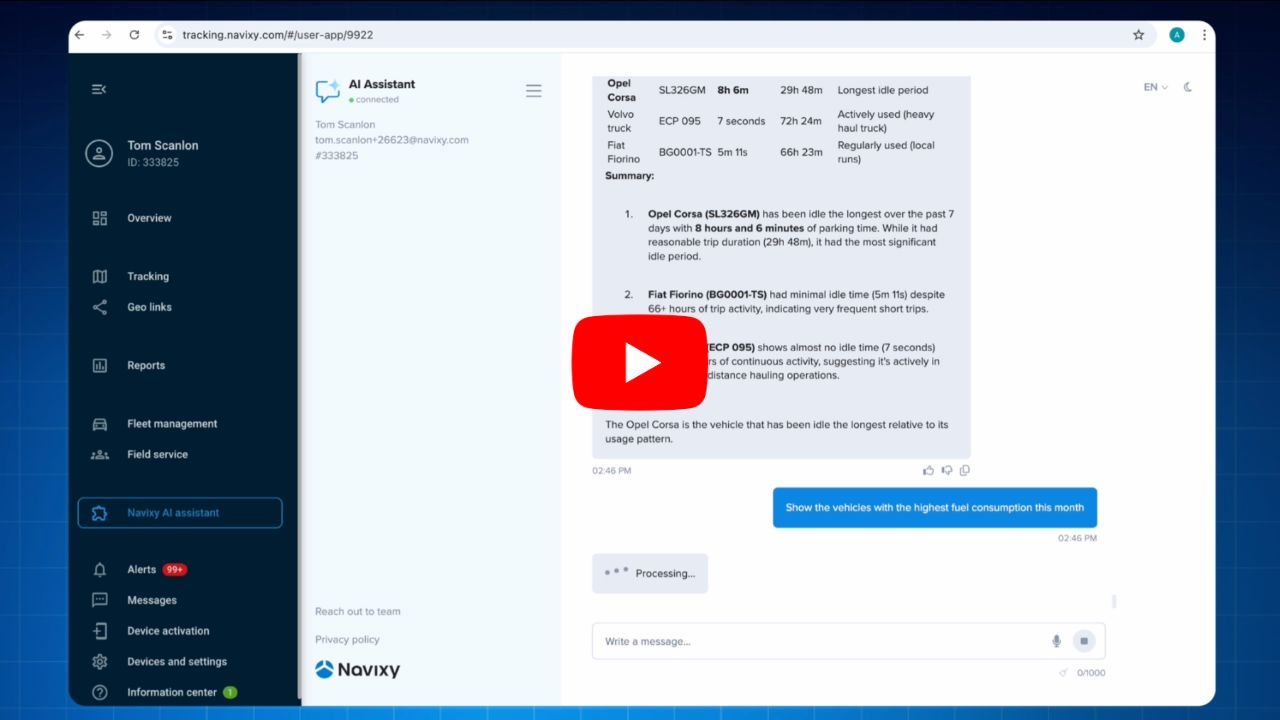The width and height of the screenshot is (1280, 720).
Task: Open Alerts via the bell icon
Action: (x=100, y=569)
